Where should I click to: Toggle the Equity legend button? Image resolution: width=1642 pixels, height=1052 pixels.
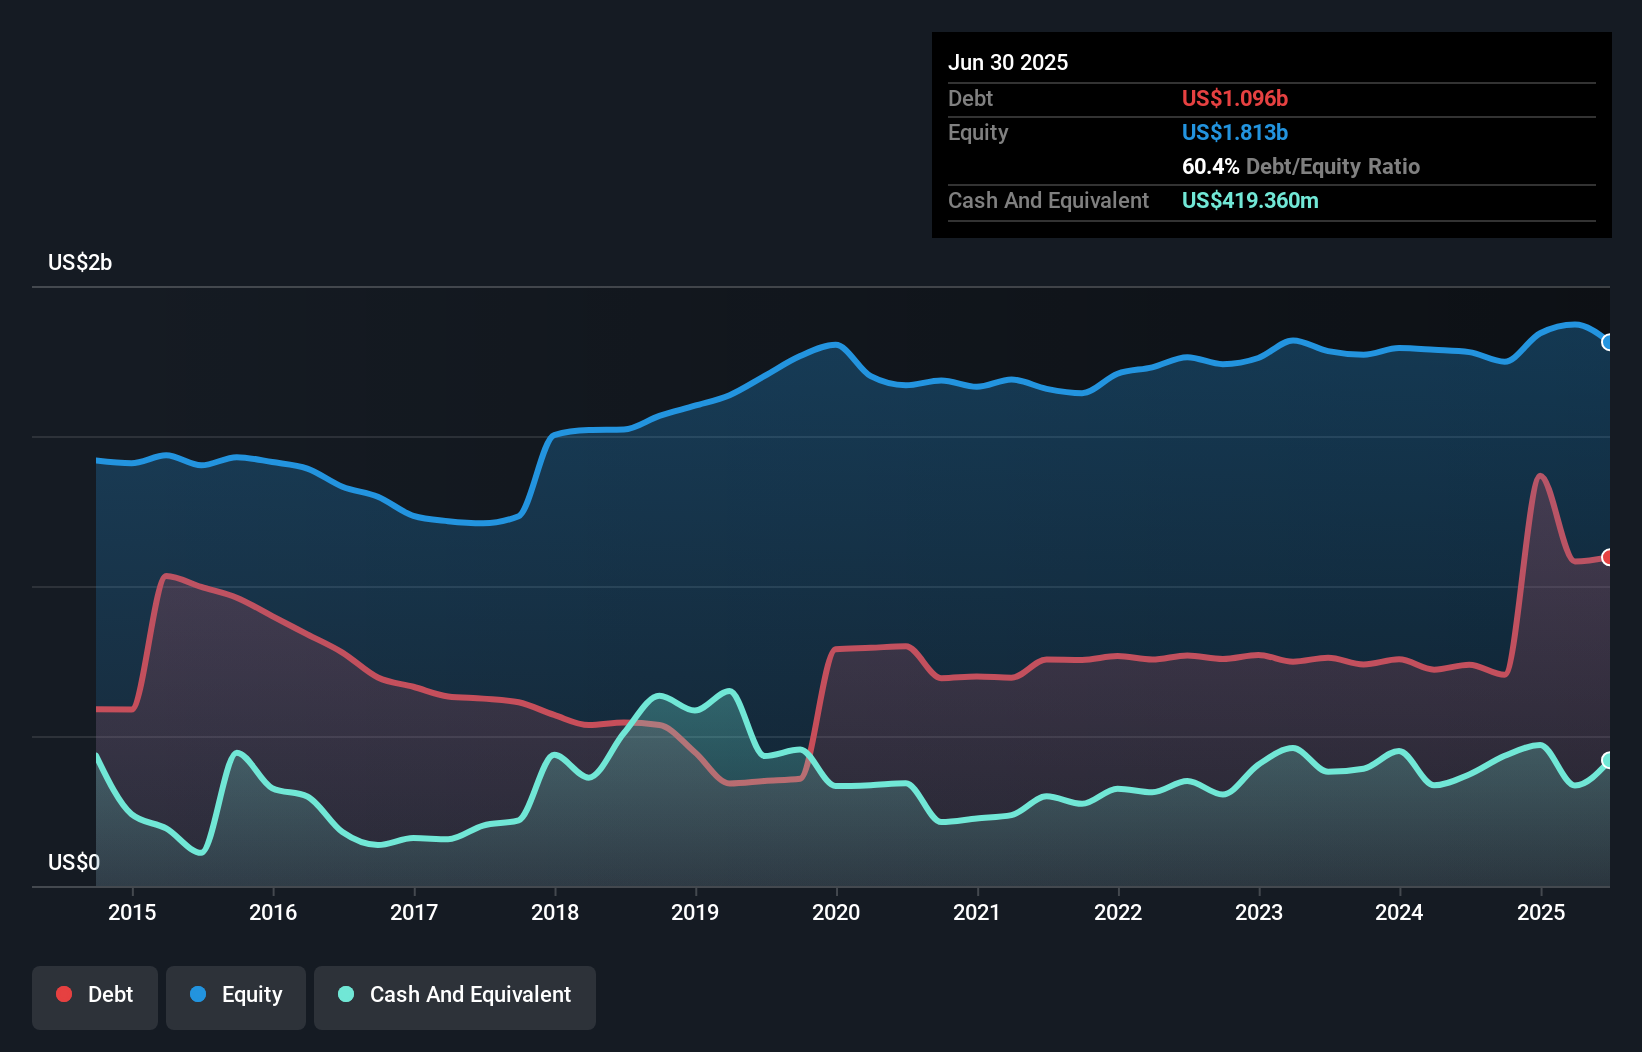235,995
